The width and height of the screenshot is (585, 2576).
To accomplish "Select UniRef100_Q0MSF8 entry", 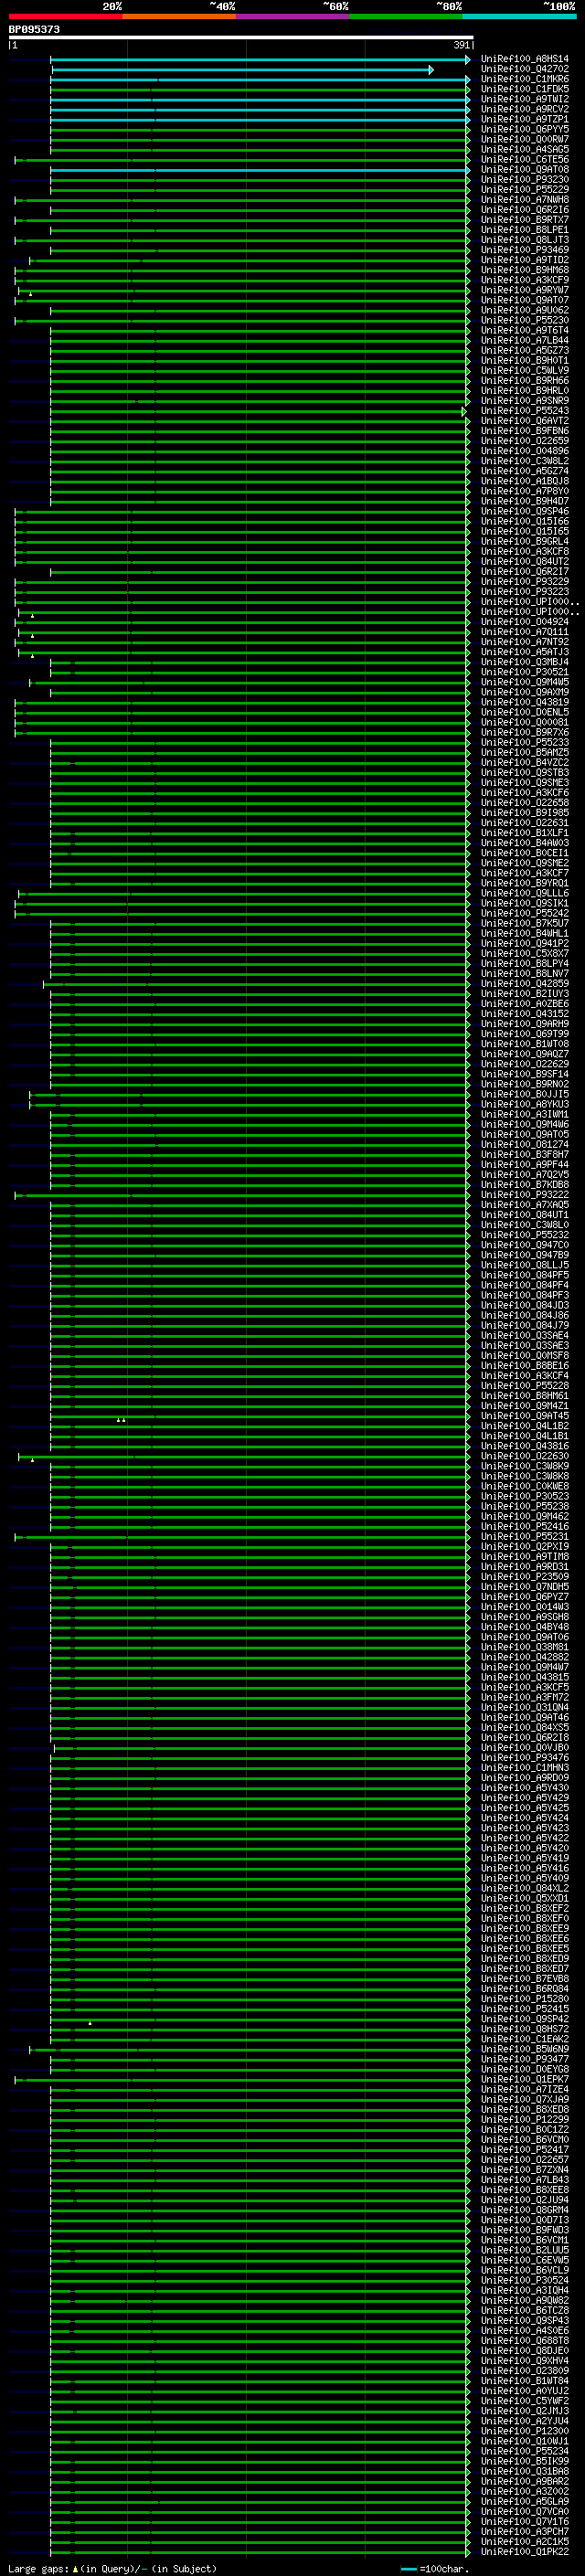I will click(524, 1356).
